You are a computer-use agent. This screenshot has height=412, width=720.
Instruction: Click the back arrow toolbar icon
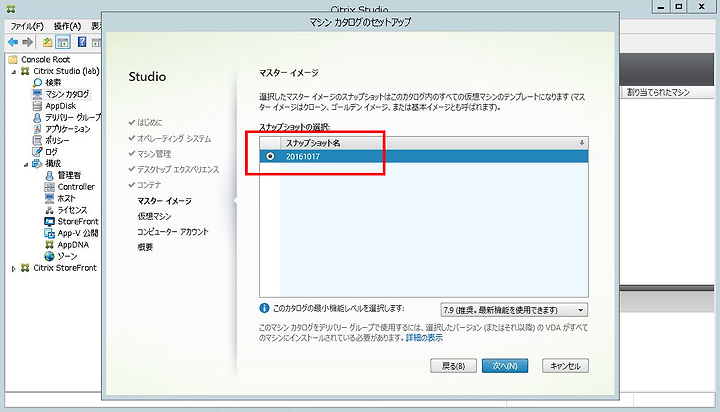(x=13, y=42)
